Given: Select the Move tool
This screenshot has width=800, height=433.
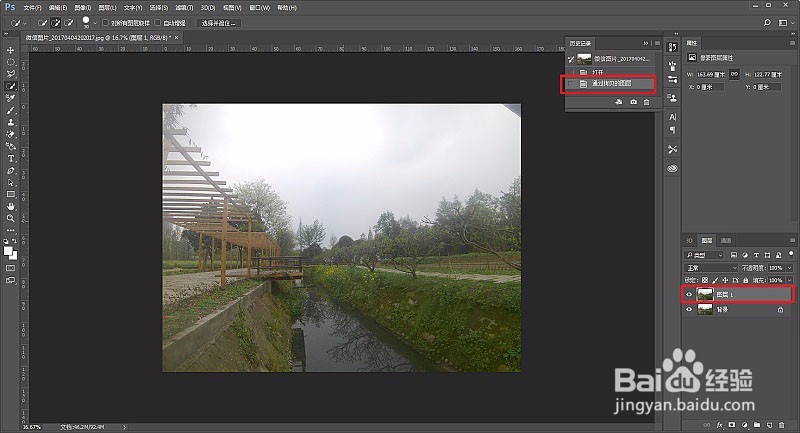Looking at the screenshot, I should 10,50.
